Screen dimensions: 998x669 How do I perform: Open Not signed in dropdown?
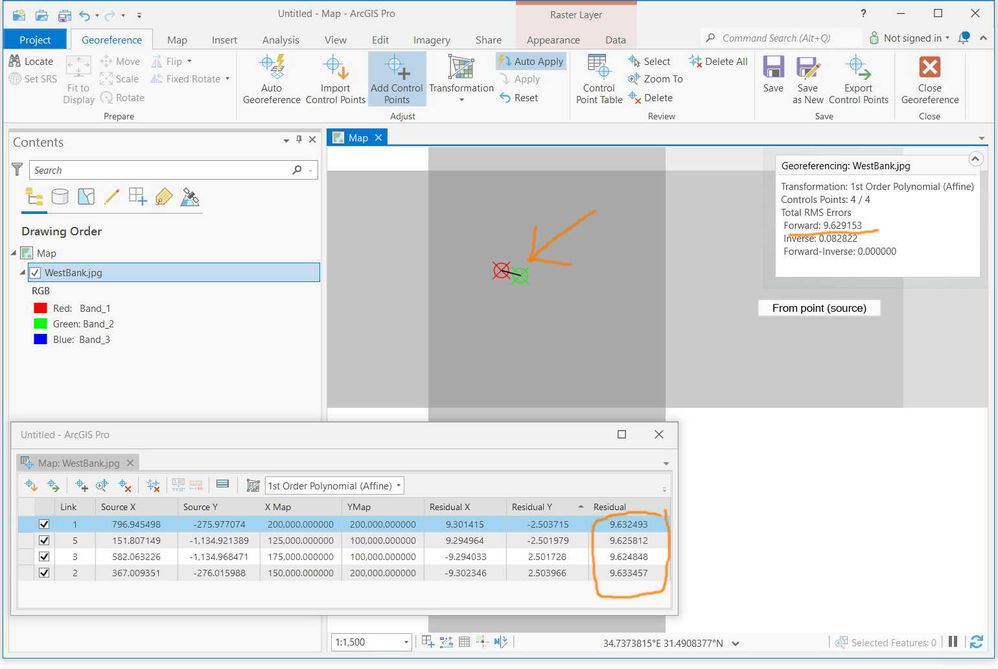[909, 38]
